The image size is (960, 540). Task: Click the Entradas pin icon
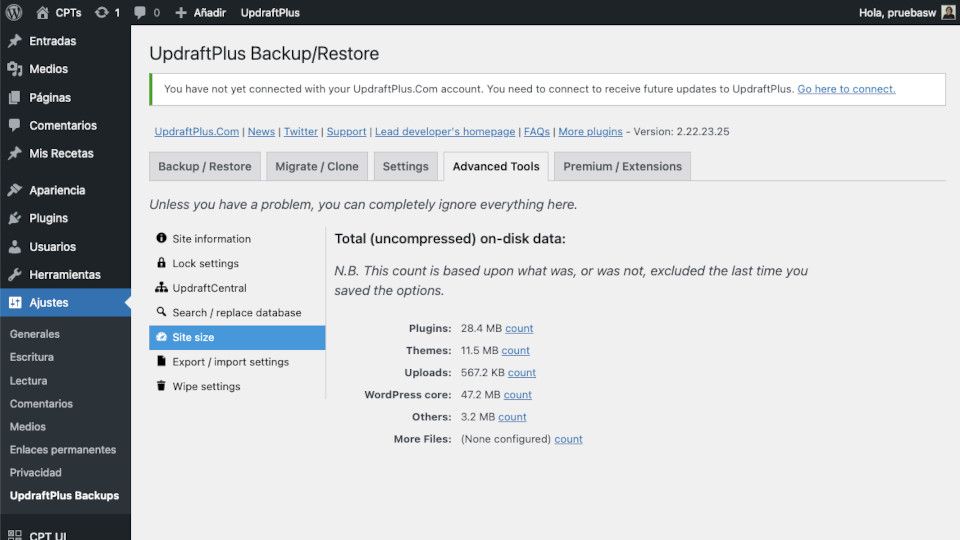[15, 41]
